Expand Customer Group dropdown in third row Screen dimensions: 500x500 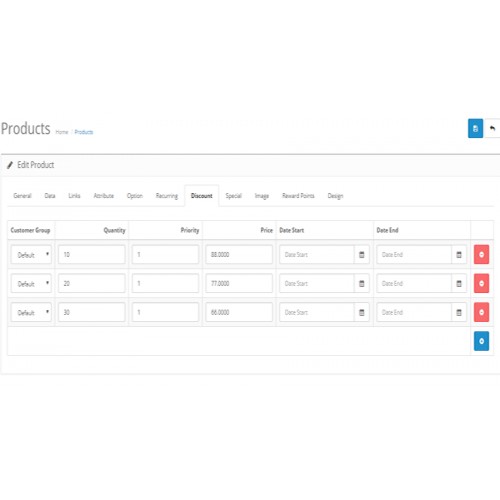pyautogui.click(x=31, y=312)
